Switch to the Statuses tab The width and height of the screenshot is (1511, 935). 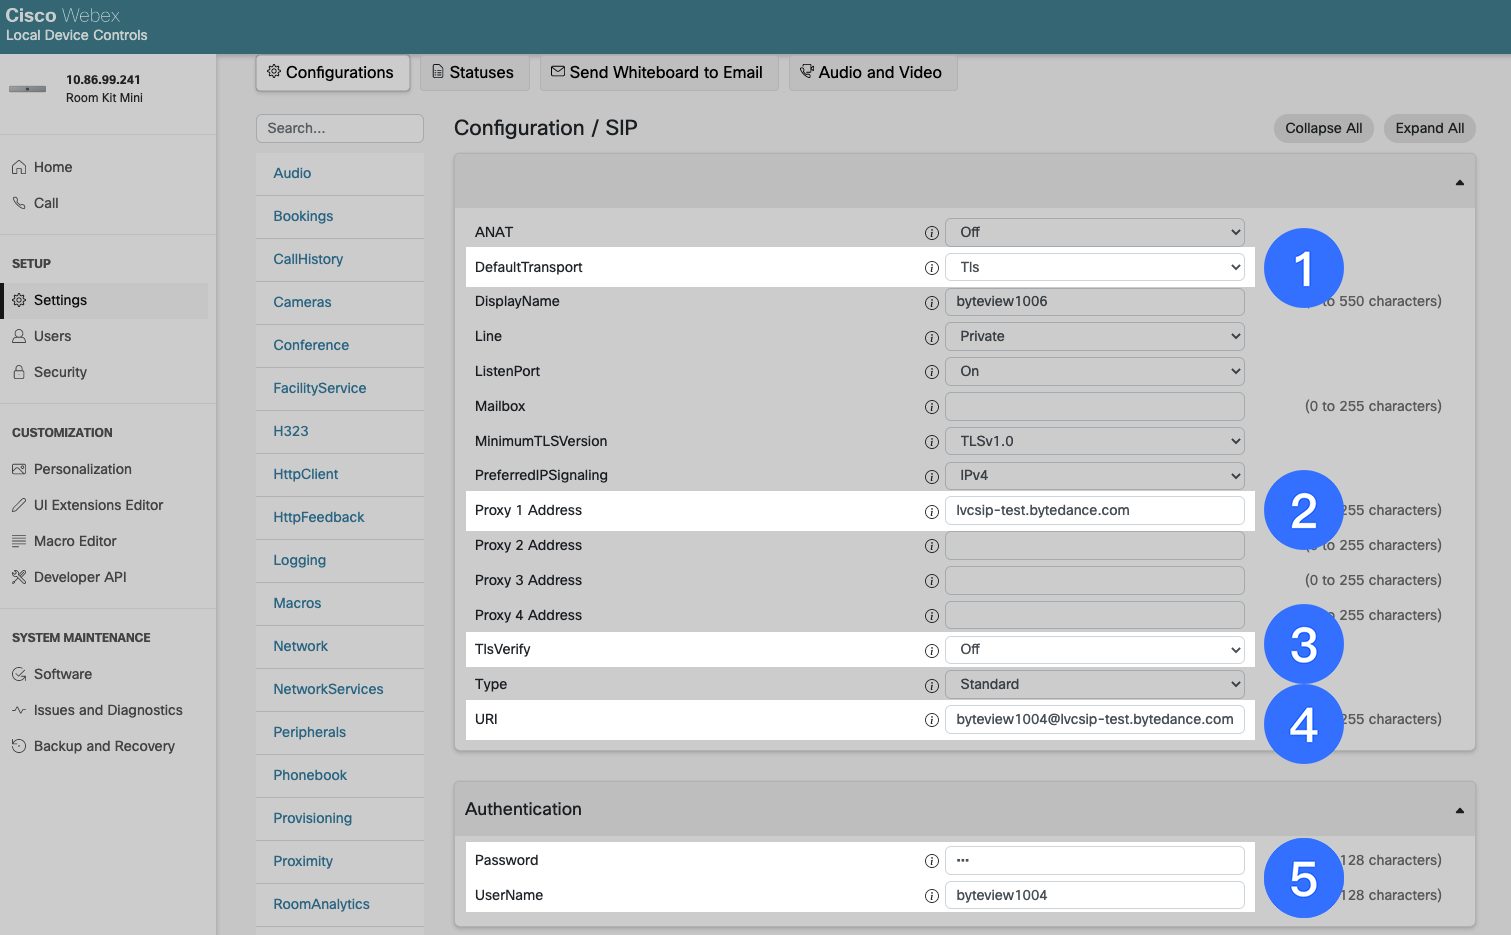pos(474,72)
